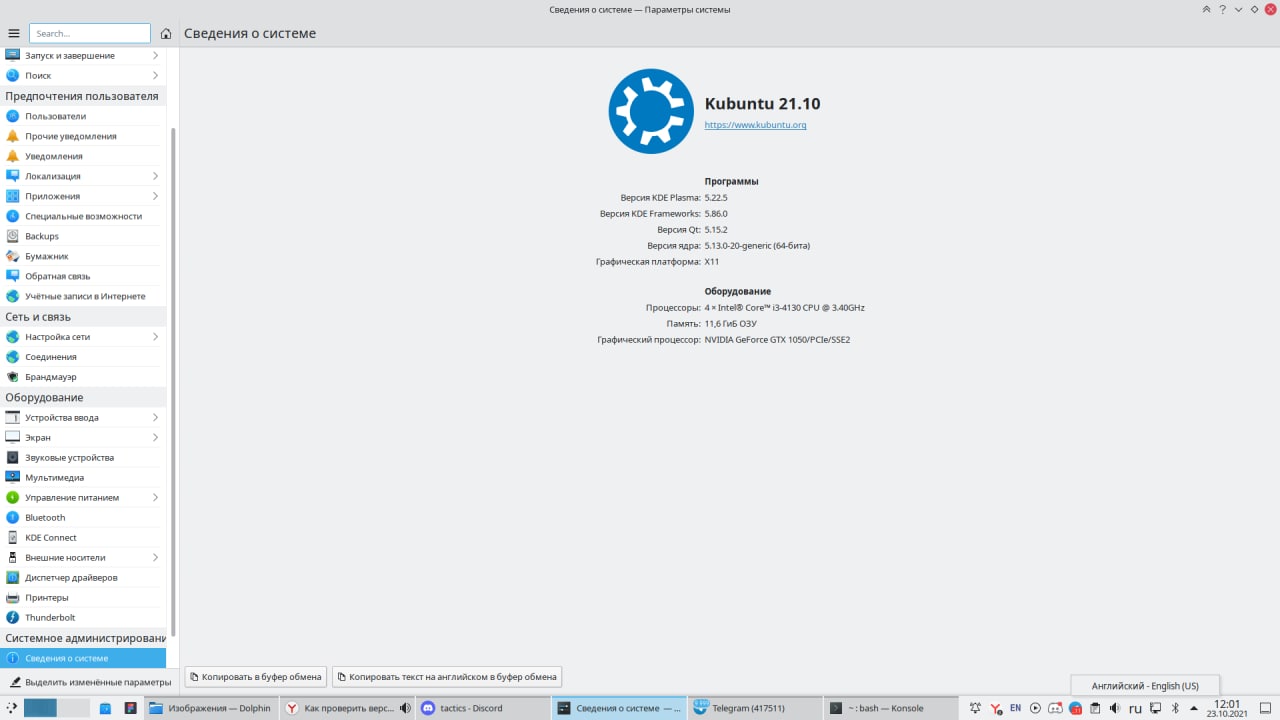1280x720 pixels.
Task: Open Брандмауэр settings
Action: pos(83,377)
